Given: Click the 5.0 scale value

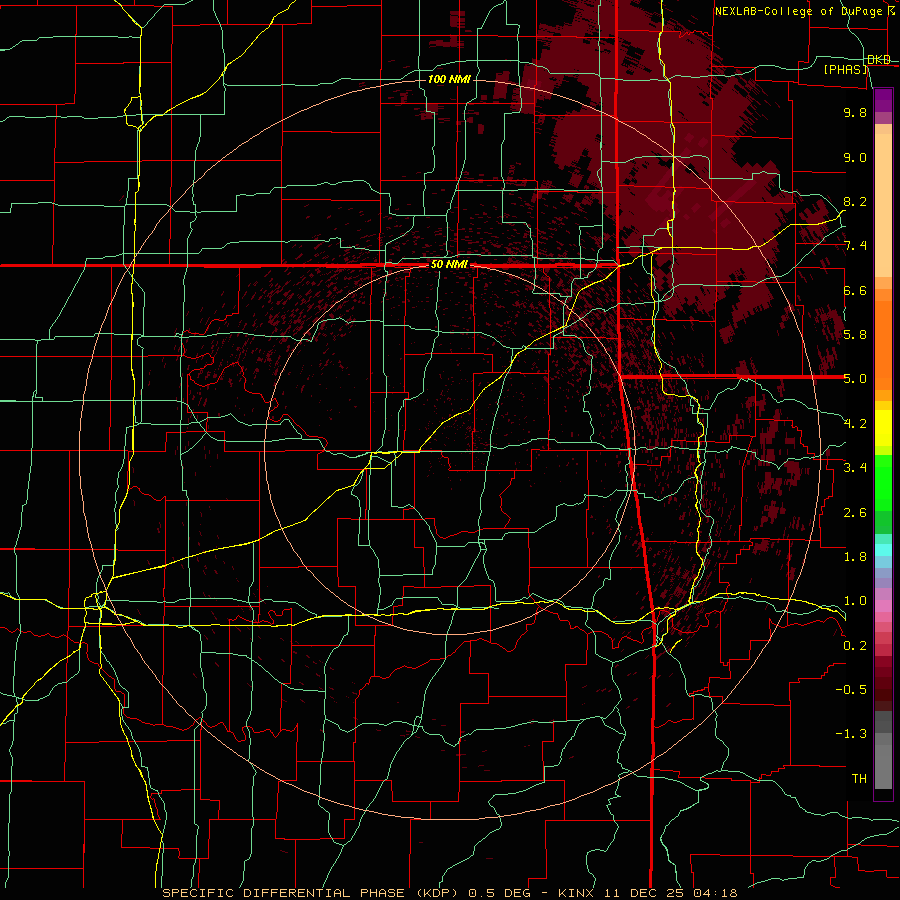Looking at the screenshot, I should click(855, 379).
